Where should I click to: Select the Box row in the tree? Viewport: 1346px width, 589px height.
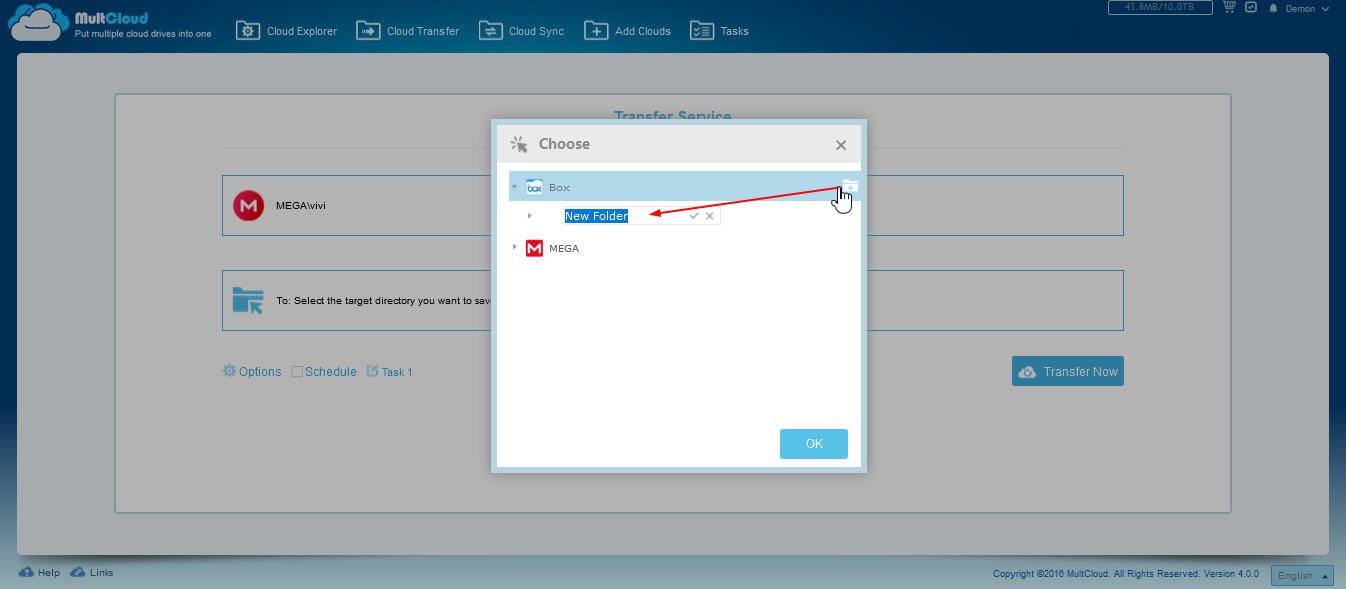(x=684, y=187)
